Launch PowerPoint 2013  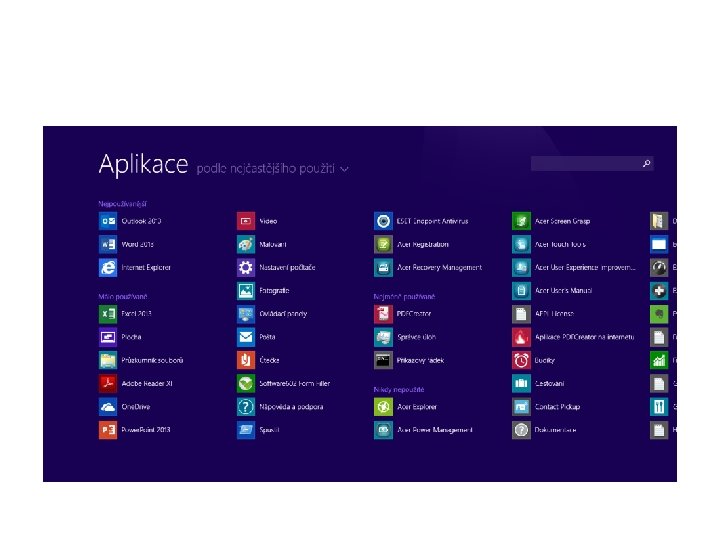click(135, 430)
